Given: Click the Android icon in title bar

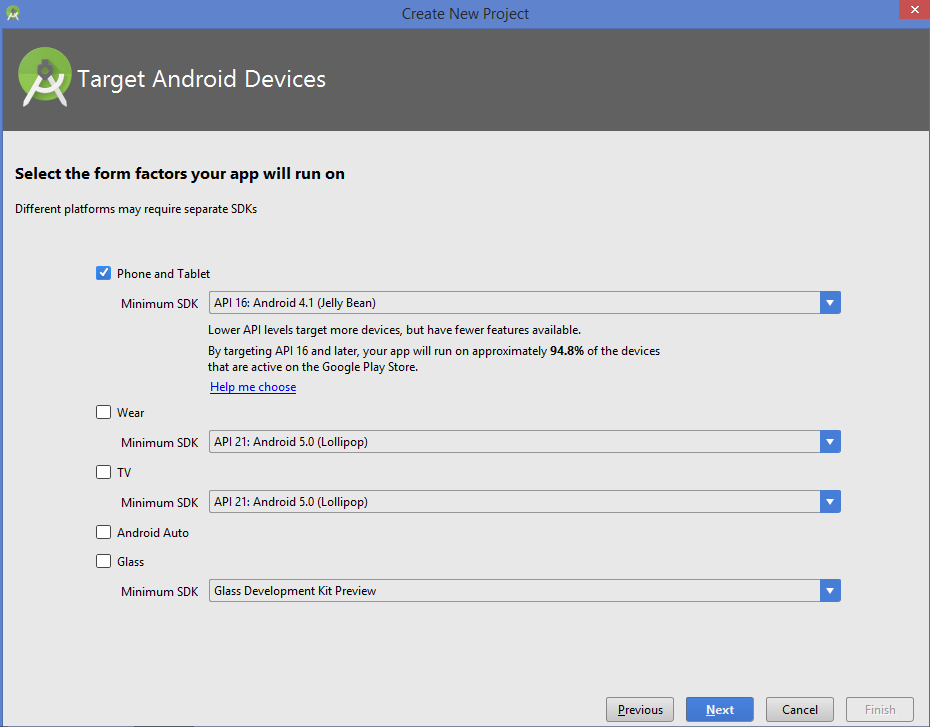Looking at the screenshot, I should [11, 13].
